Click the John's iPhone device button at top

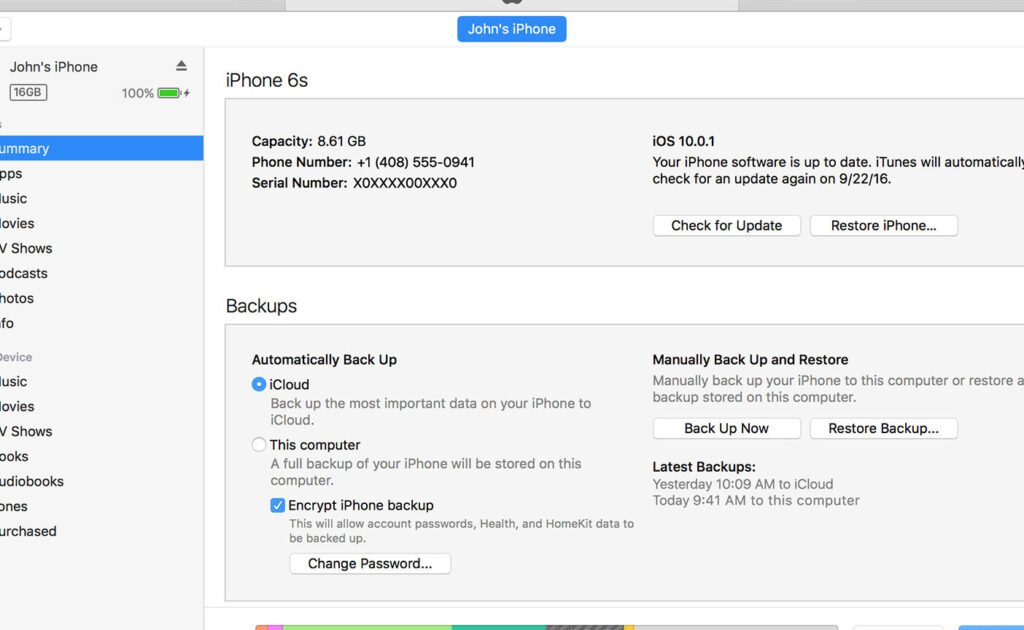511,29
